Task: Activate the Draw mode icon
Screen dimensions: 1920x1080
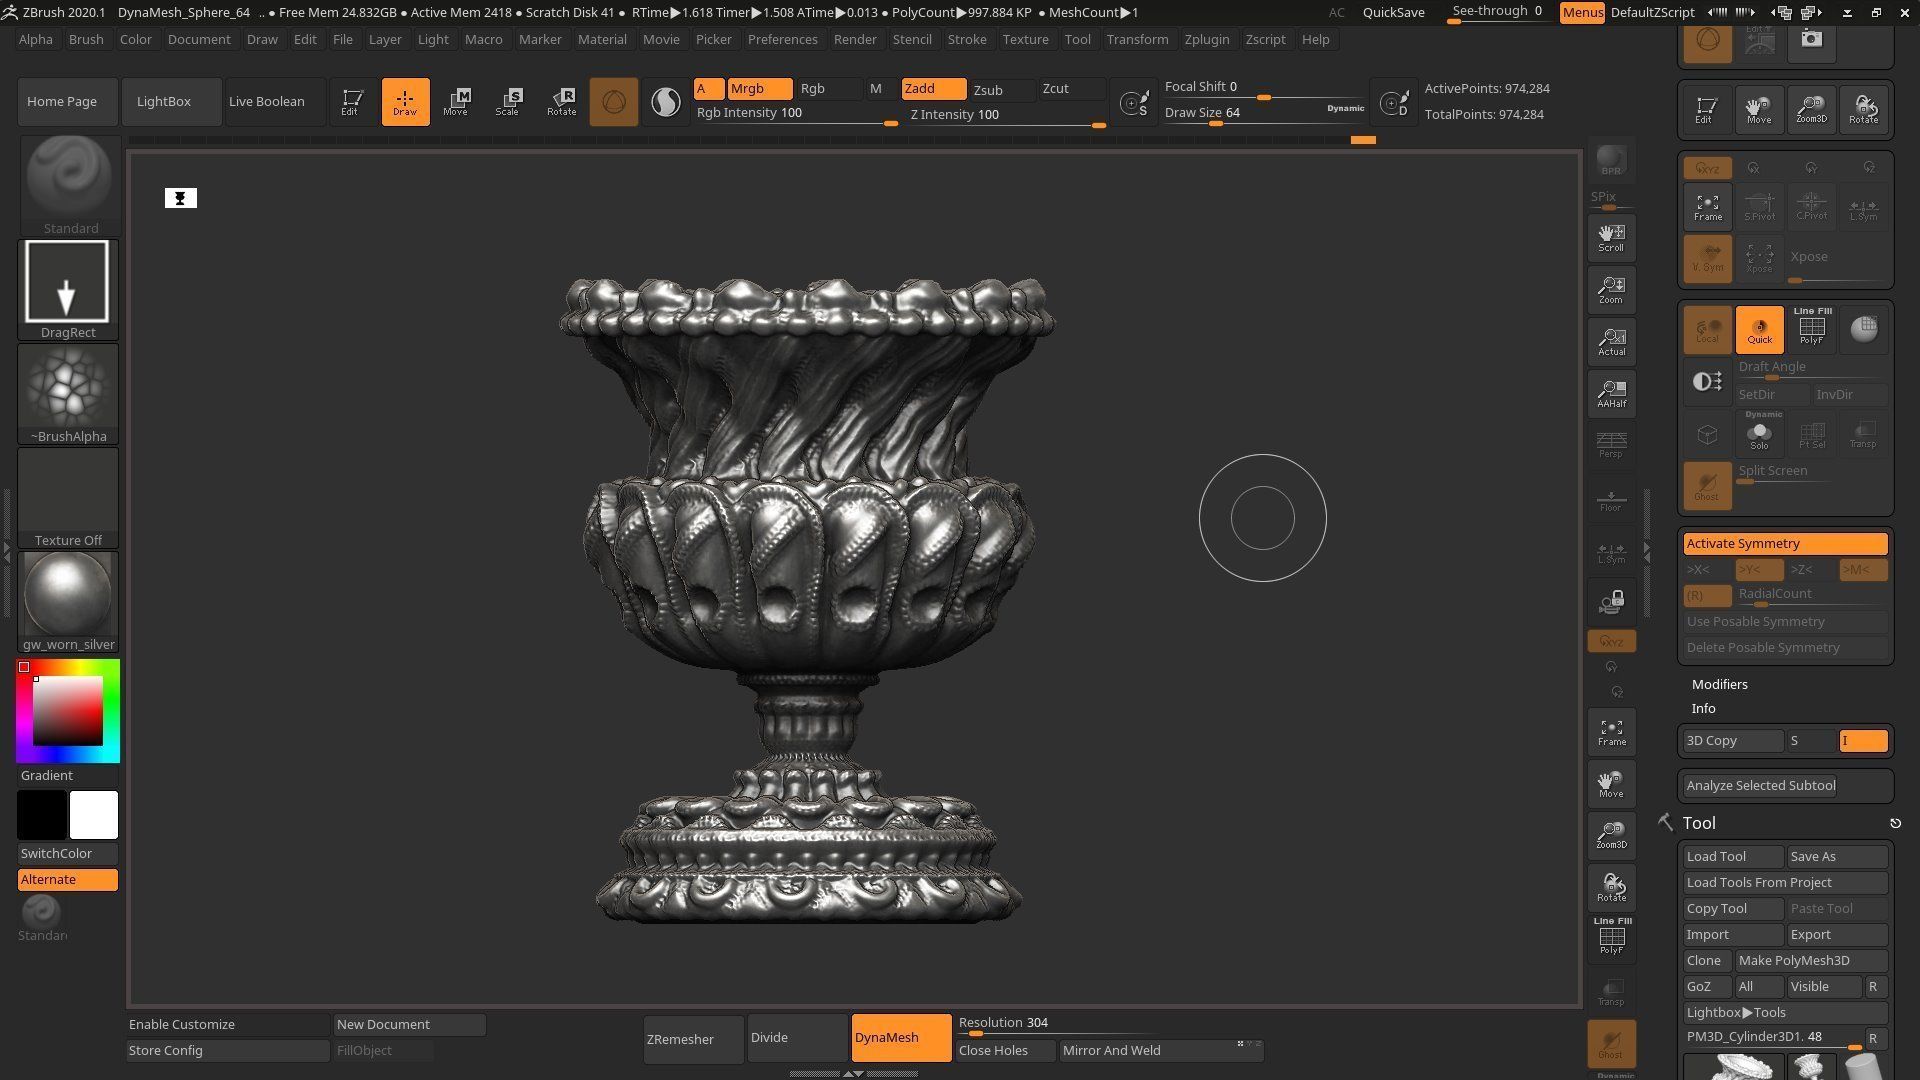Action: pyautogui.click(x=405, y=102)
